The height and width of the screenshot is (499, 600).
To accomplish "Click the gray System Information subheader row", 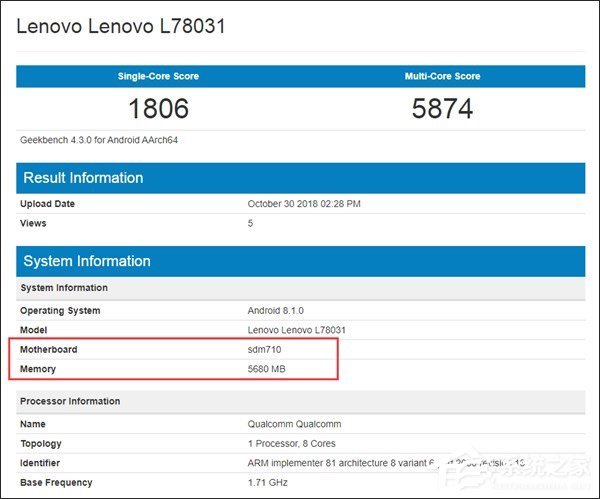I will pyautogui.click(x=300, y=288).
